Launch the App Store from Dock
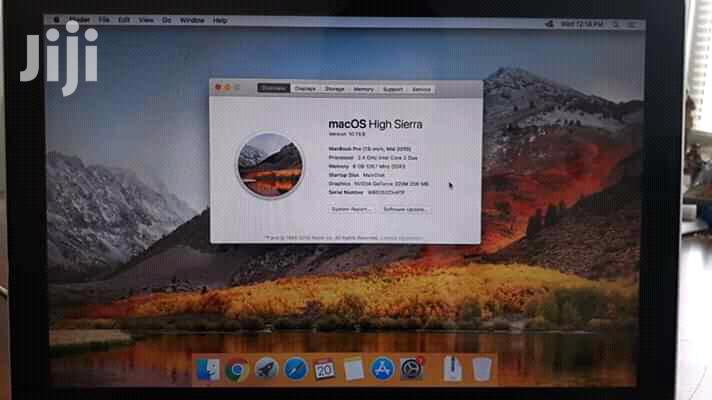The image size is (712, 400). click(x=382, y=368)
